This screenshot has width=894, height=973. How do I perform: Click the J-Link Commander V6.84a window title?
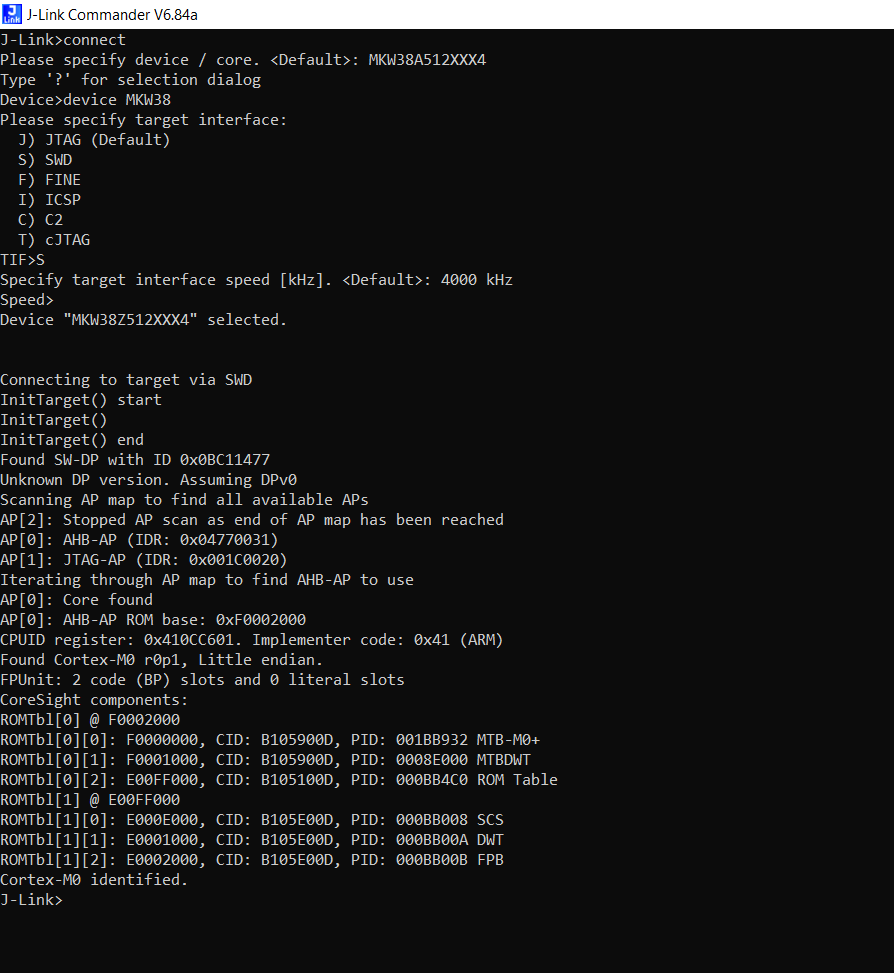click(105, 14)
